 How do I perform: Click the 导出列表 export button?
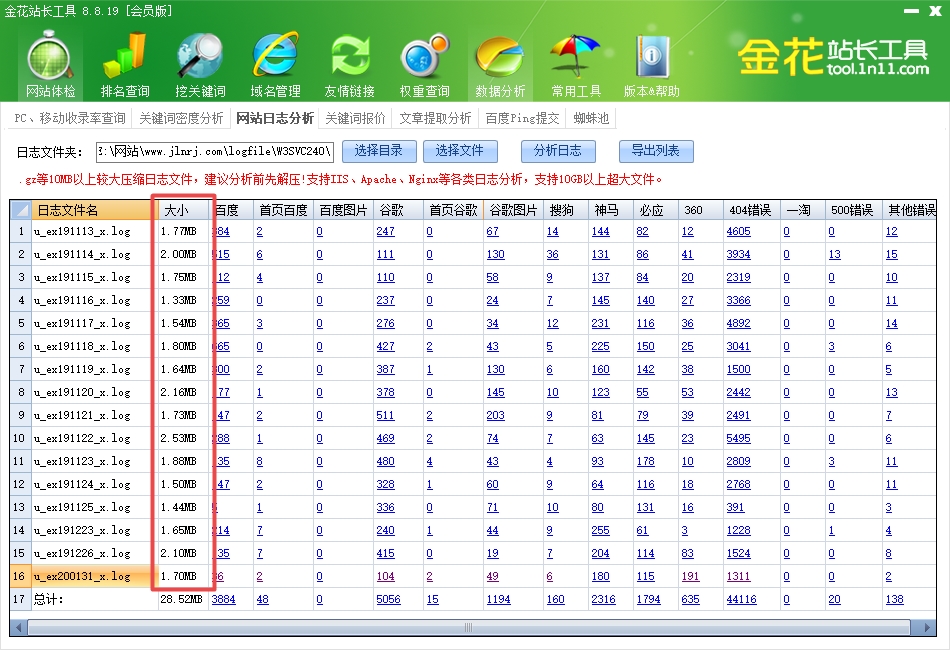(655, 151)
